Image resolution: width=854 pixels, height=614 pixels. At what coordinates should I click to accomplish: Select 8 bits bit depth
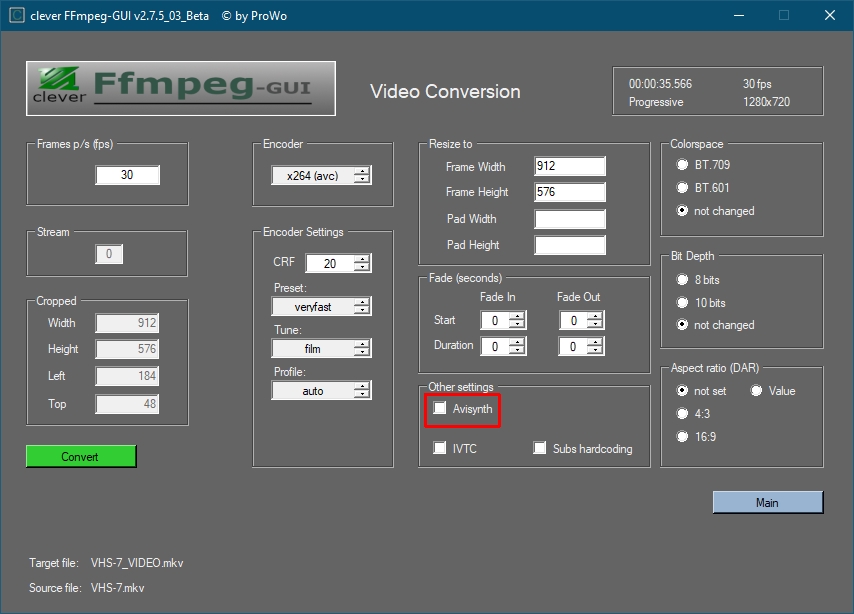pos(682,279)
